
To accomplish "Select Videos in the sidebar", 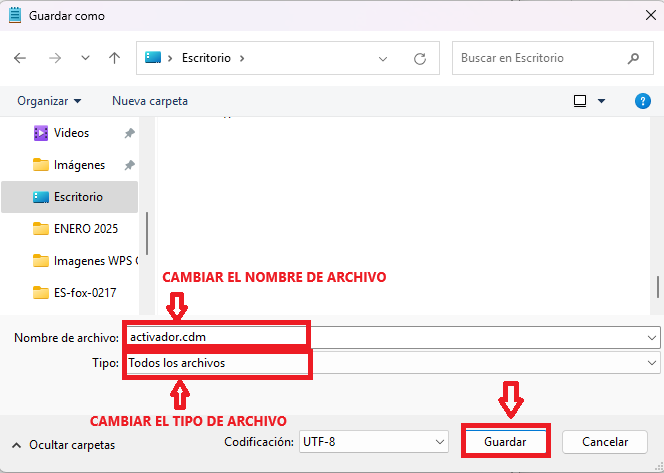I will [x=70, y=133].
